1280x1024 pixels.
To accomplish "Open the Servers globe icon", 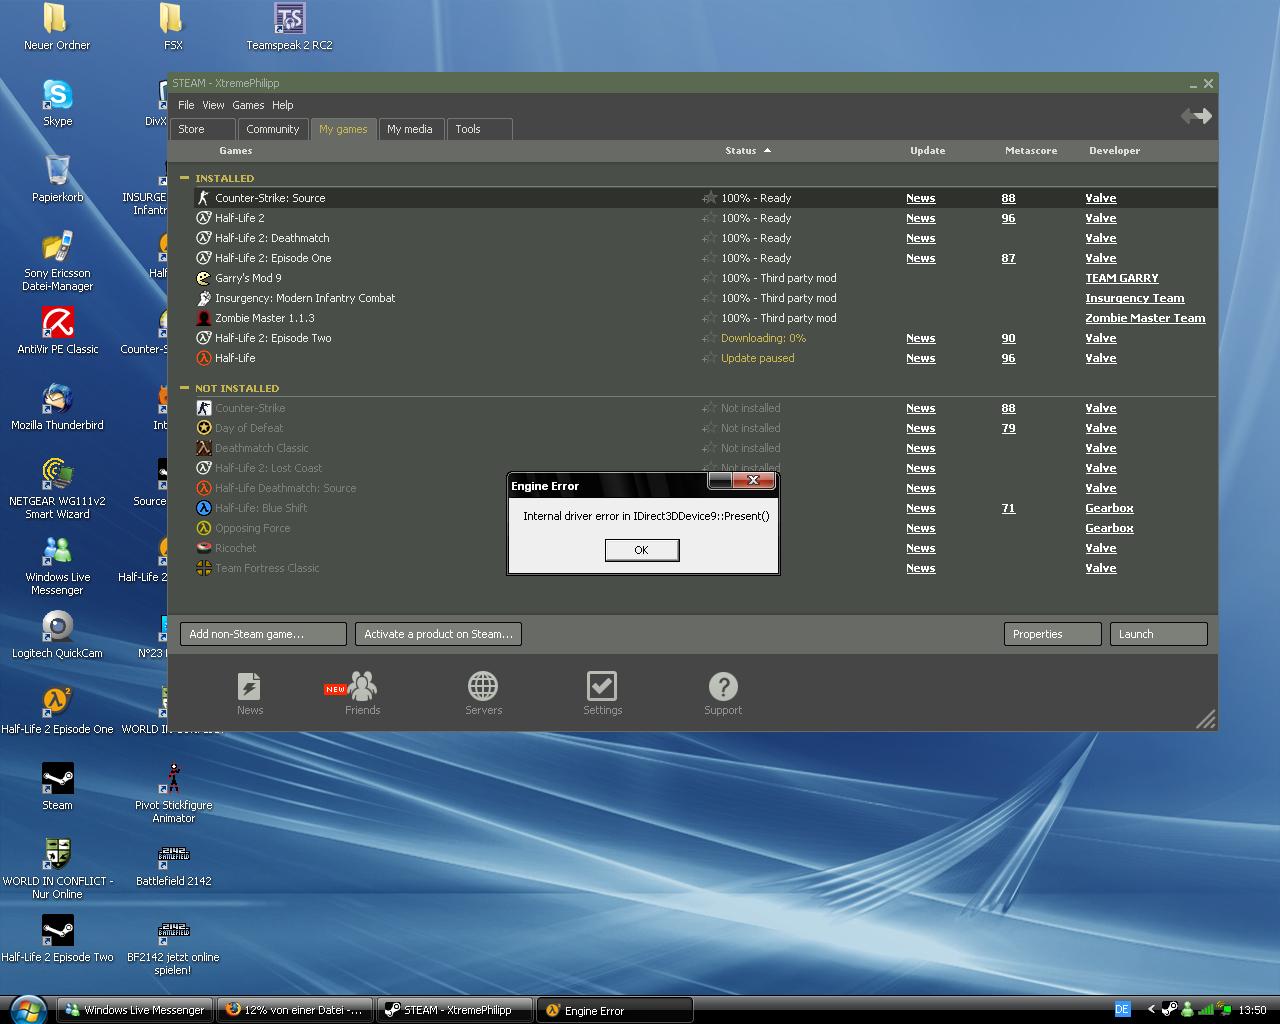I will click(483, 687).
